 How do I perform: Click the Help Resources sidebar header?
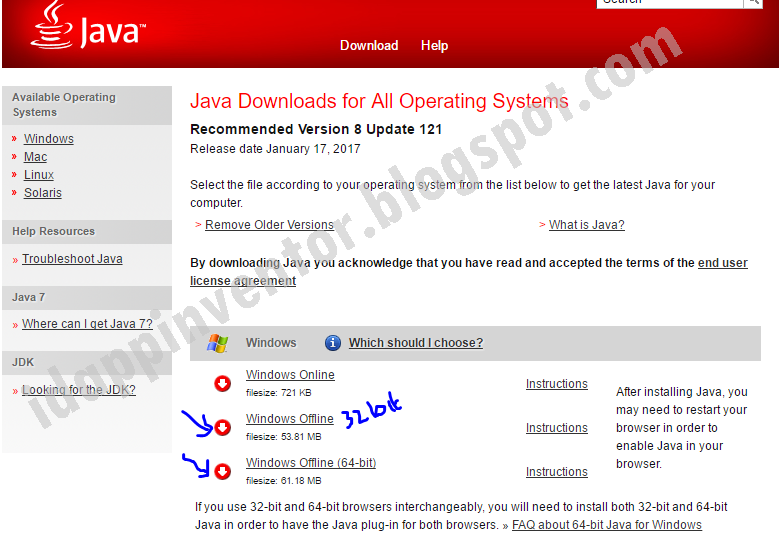87,231
